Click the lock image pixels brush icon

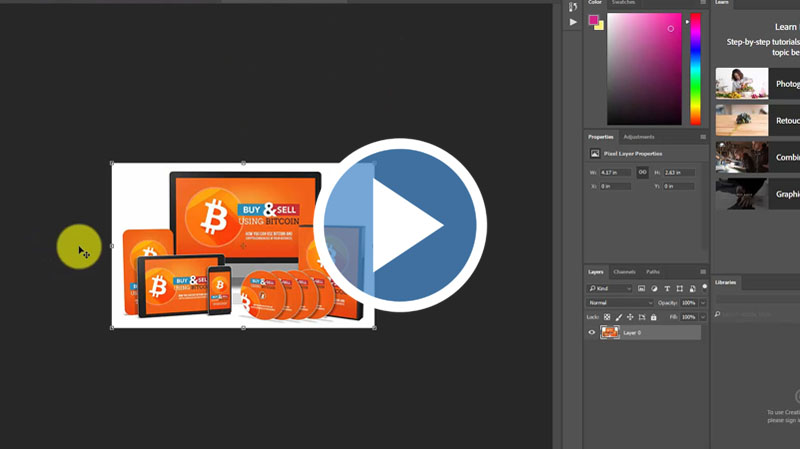[619, 317]
